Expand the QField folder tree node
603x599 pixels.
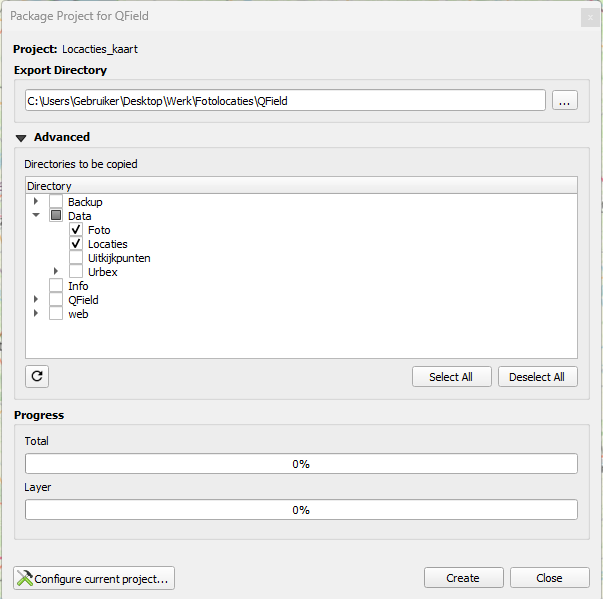tap(36, 299)
